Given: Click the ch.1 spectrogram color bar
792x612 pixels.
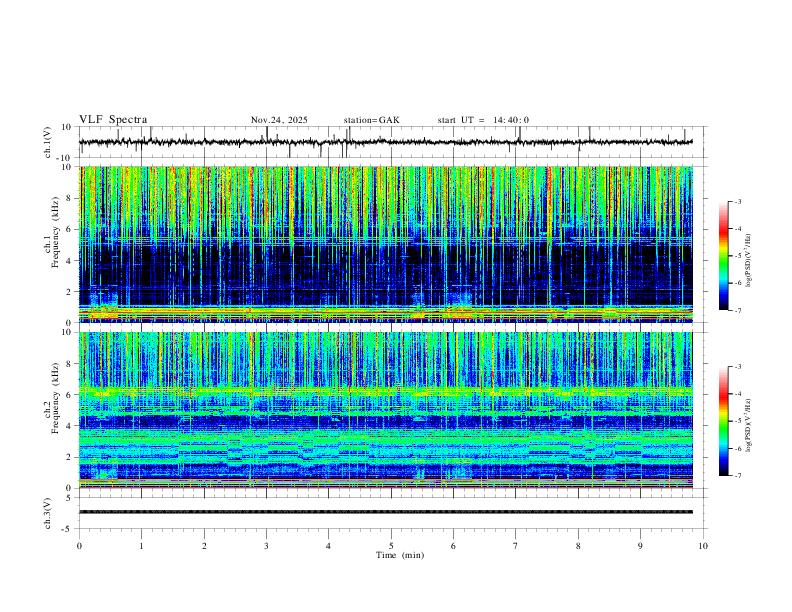Looking at the screenshot, I should (723, 256).
